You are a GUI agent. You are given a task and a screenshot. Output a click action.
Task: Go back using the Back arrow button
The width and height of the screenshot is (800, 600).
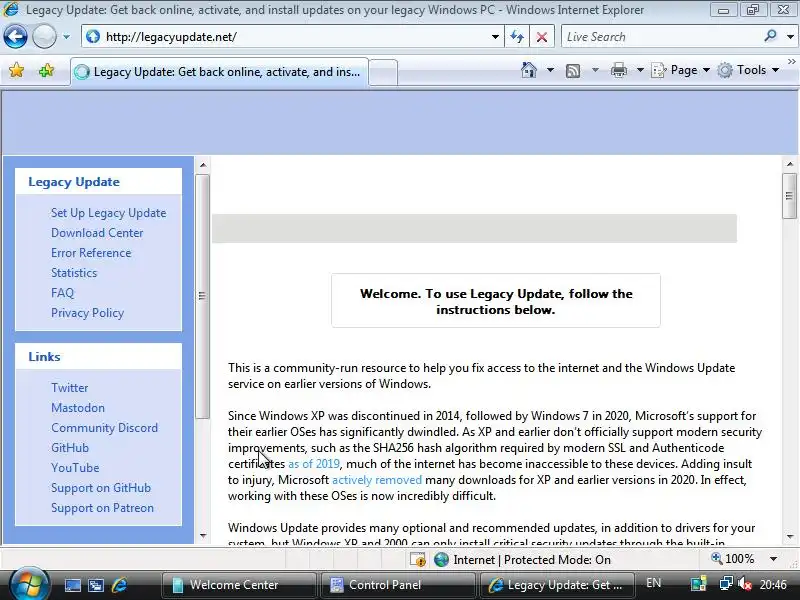tap(15, 37)
